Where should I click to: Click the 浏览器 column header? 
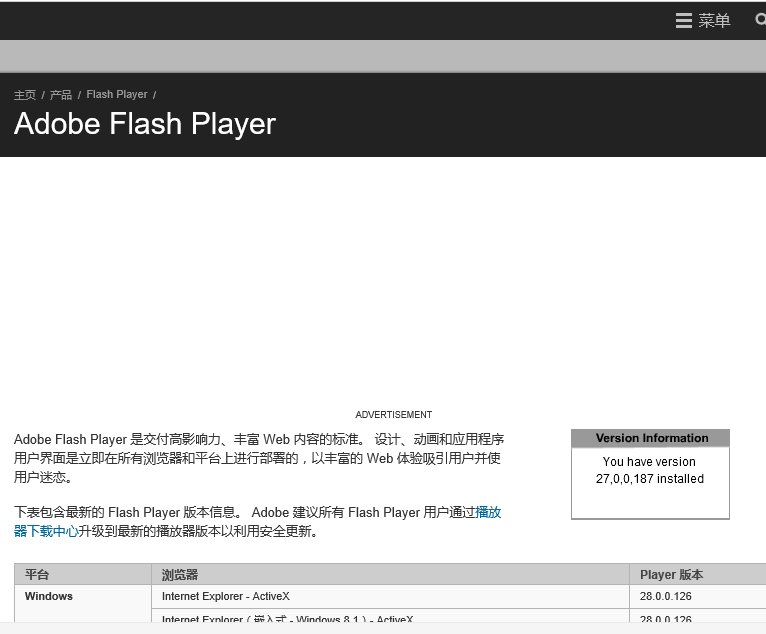[x=390, y=574]
